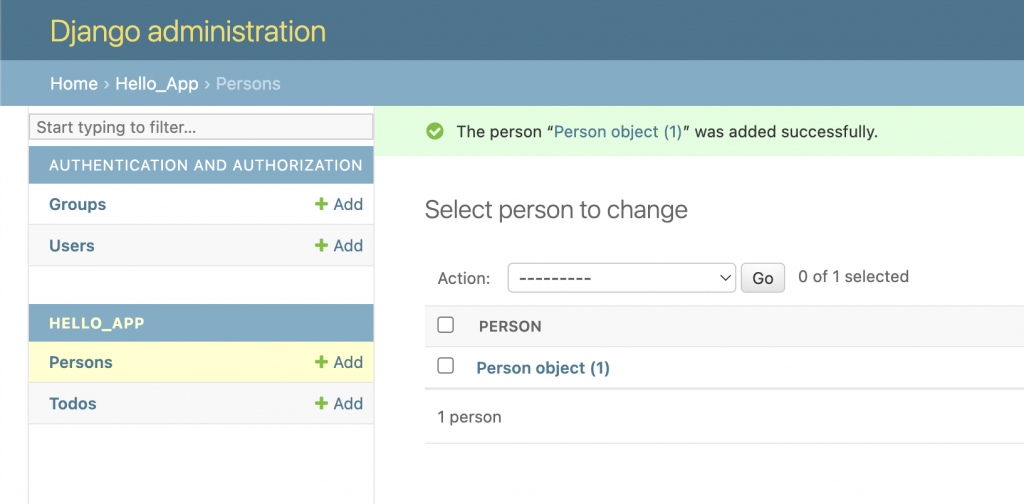Image resolution: width=1024 pixels, height=504 pixels.
Task: Open Person object (1) in the list
Action: (543, 368)
